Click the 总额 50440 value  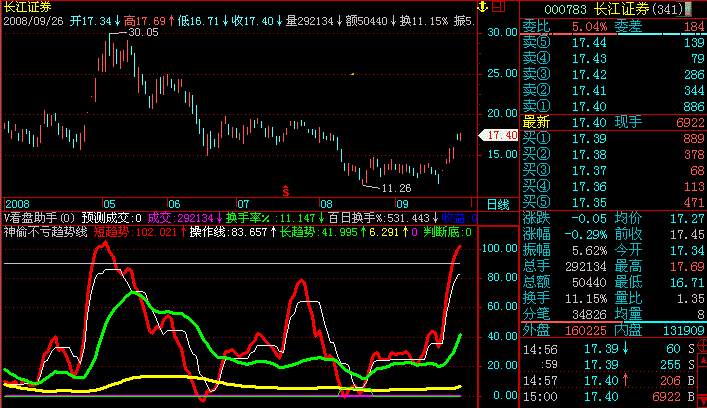(589, 282)
